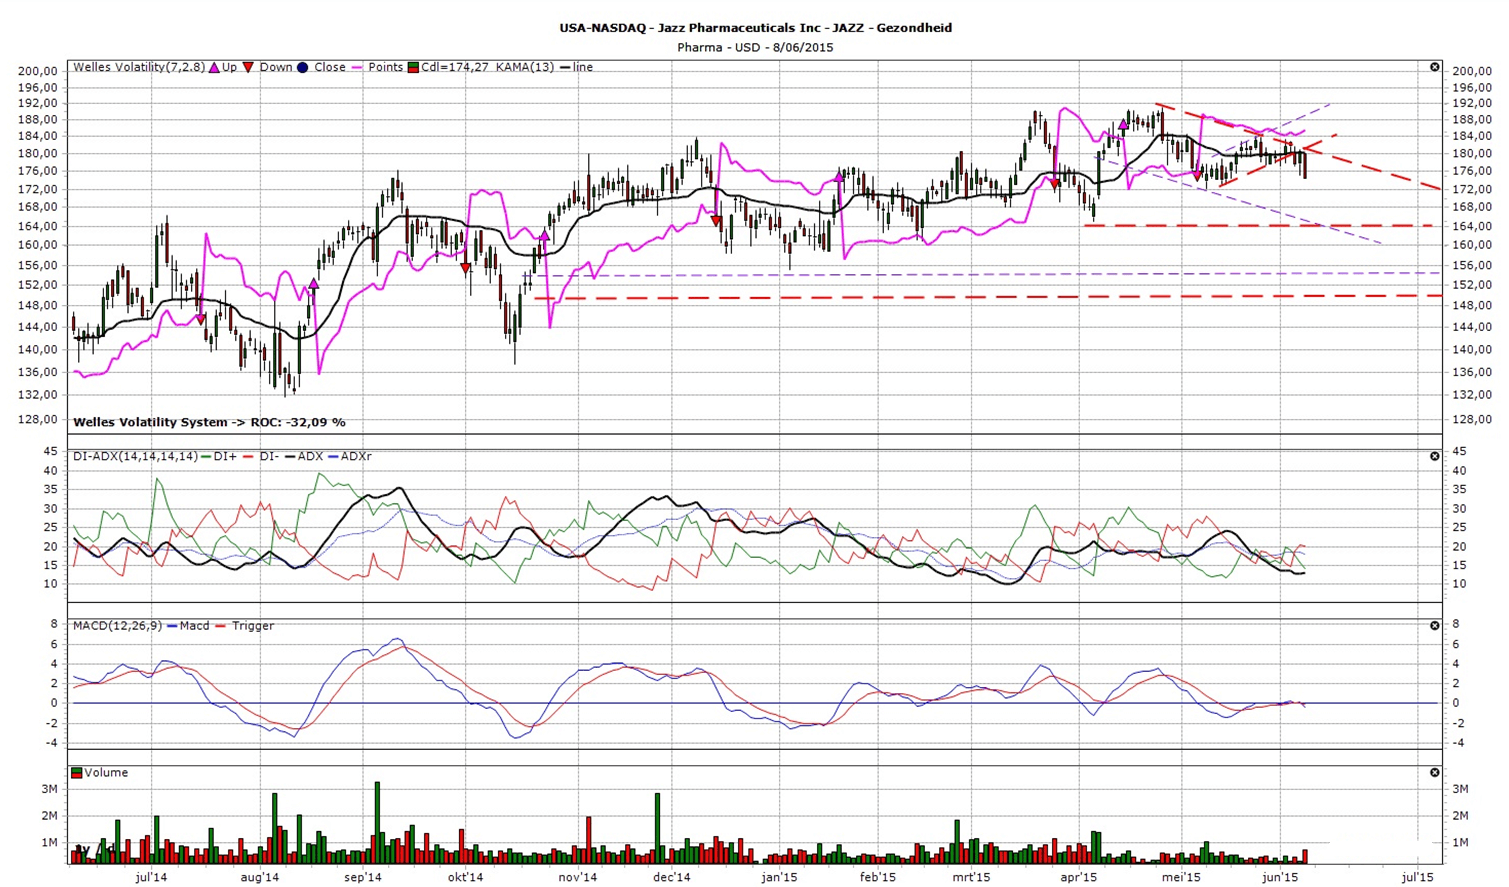The image size is (1509, 887).
Task: Click the subtitle 'Pharma - USD - 8/06/2015'
Action: 755,47
